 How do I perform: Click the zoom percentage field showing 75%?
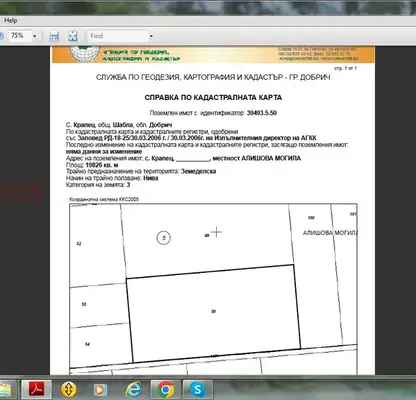click(19, 36)
